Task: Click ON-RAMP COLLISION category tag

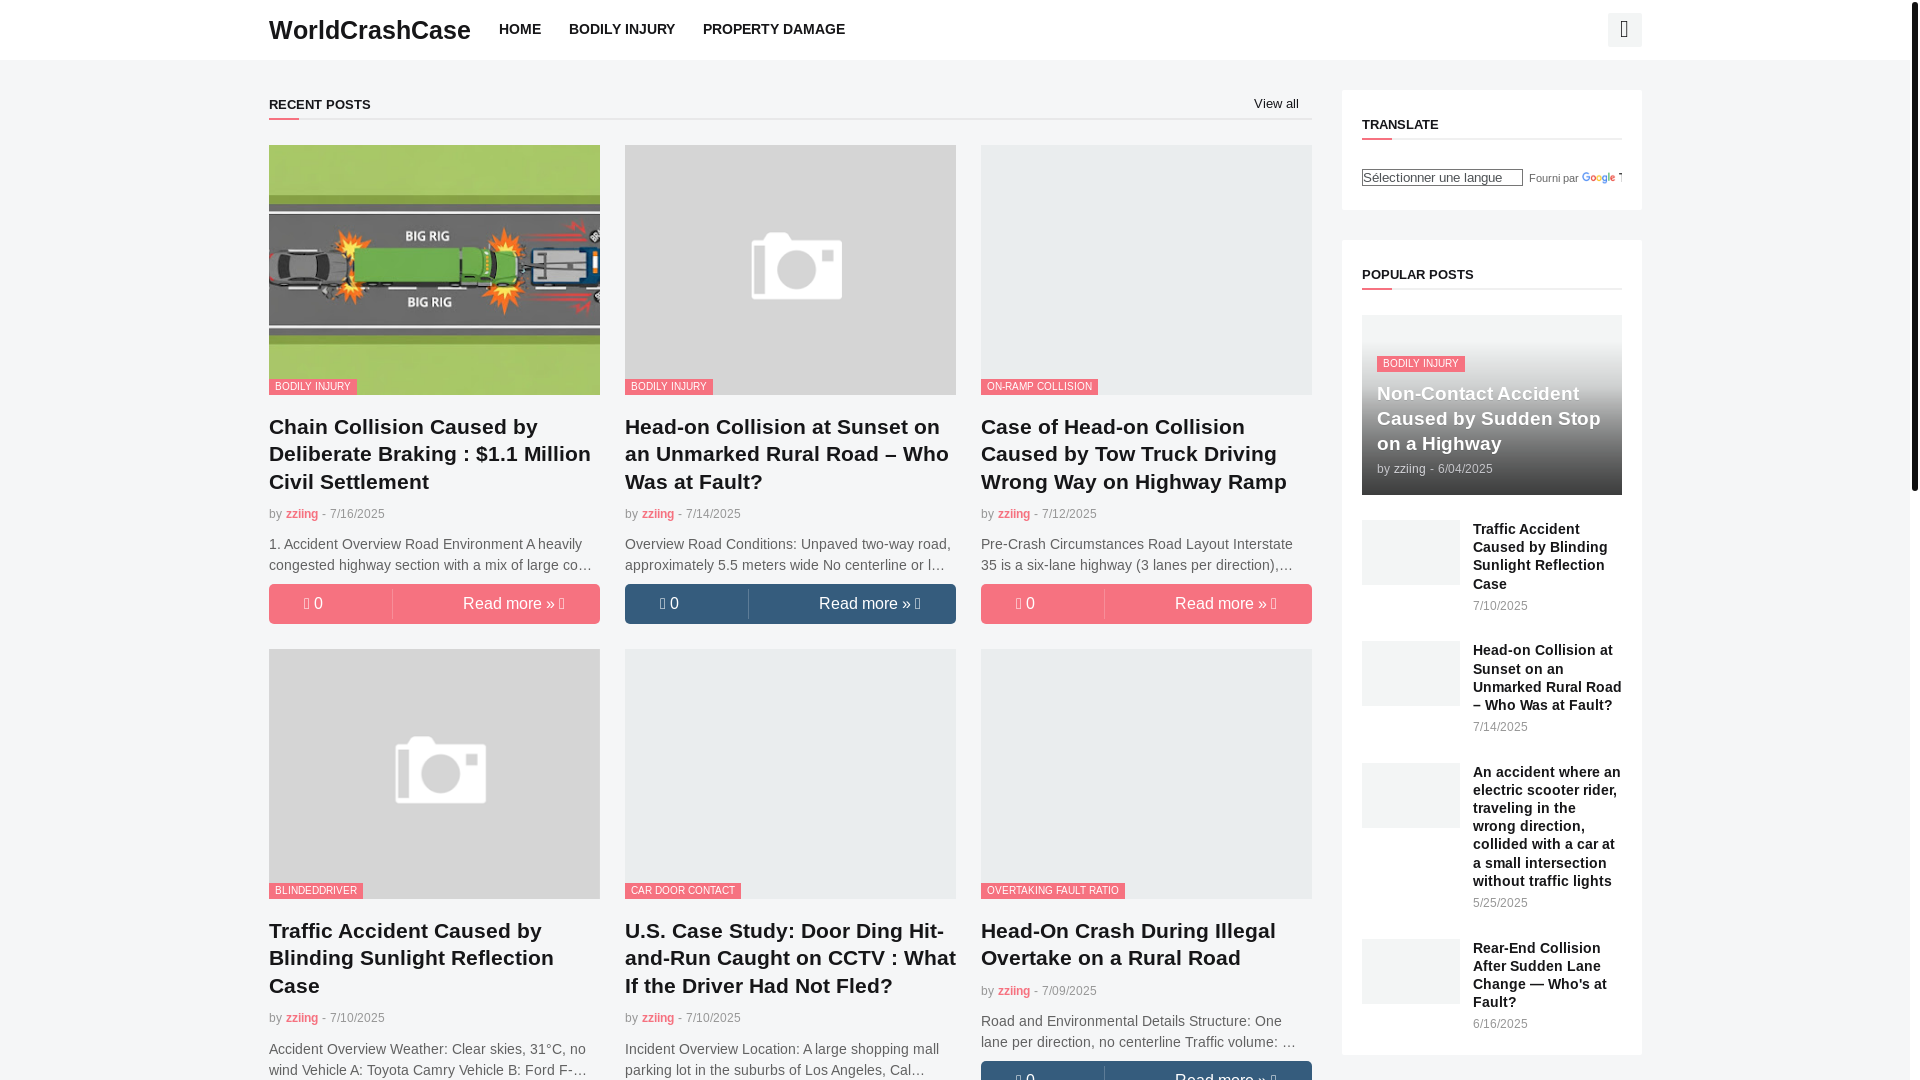Action: pos(1039,387)
